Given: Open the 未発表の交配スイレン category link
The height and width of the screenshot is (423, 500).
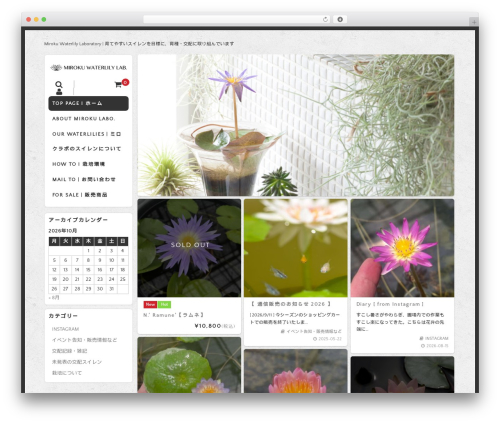Looking at the screenshot, I should click(77, 362).
